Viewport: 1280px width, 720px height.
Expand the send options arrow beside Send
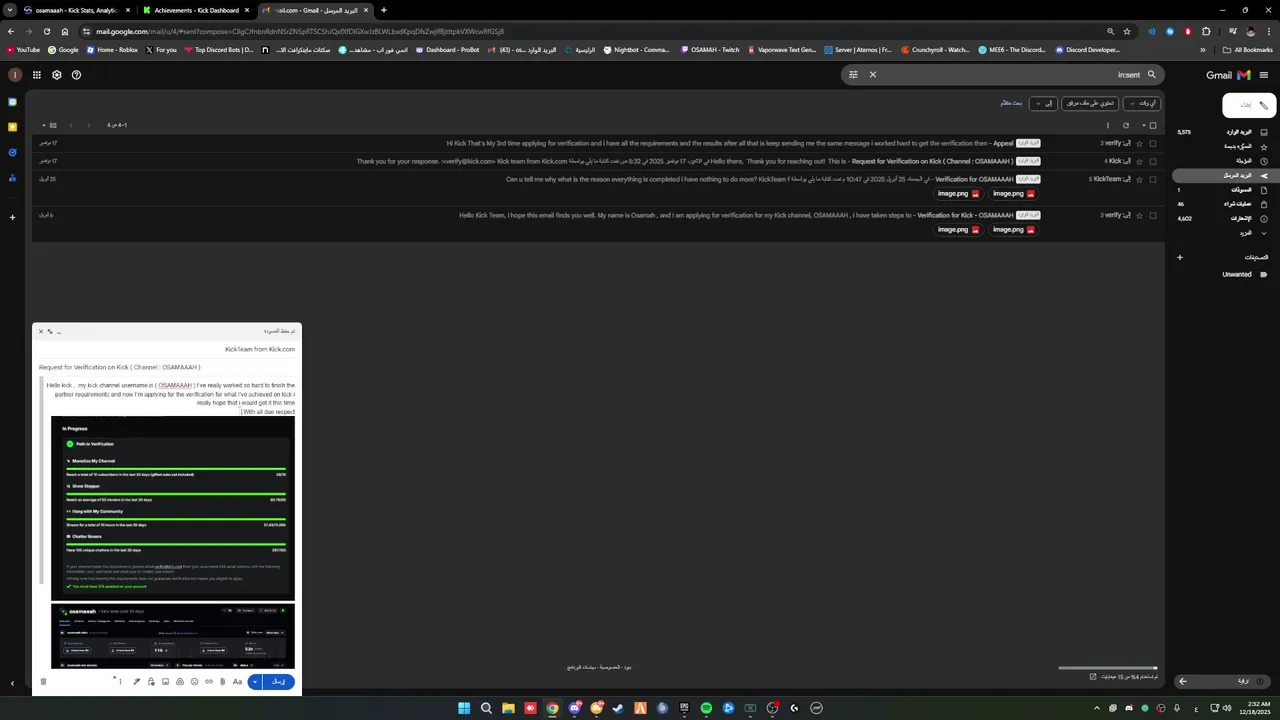(255, 682)
